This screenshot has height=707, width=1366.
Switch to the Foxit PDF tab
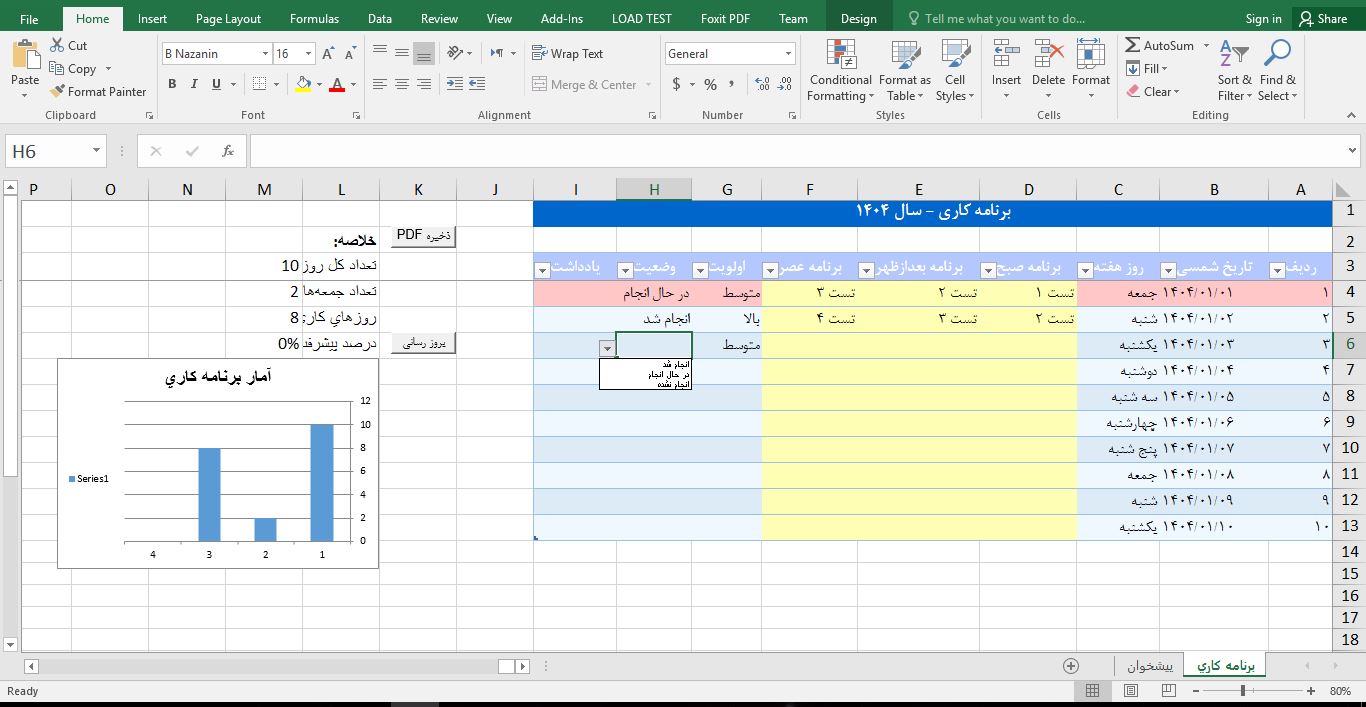point(725,18)
